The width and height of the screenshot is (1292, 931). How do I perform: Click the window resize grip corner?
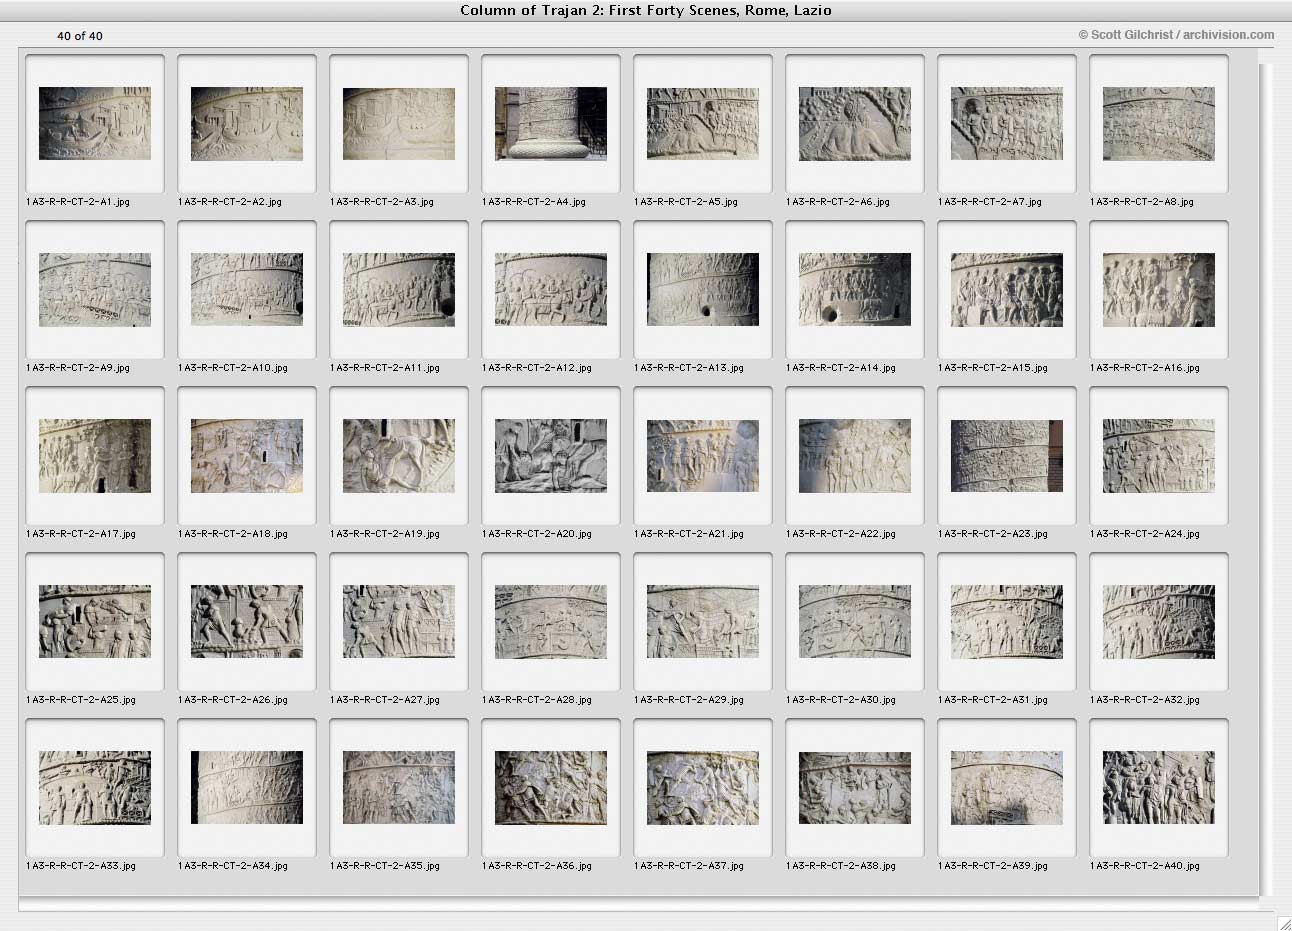click(x=1283, y=922)
